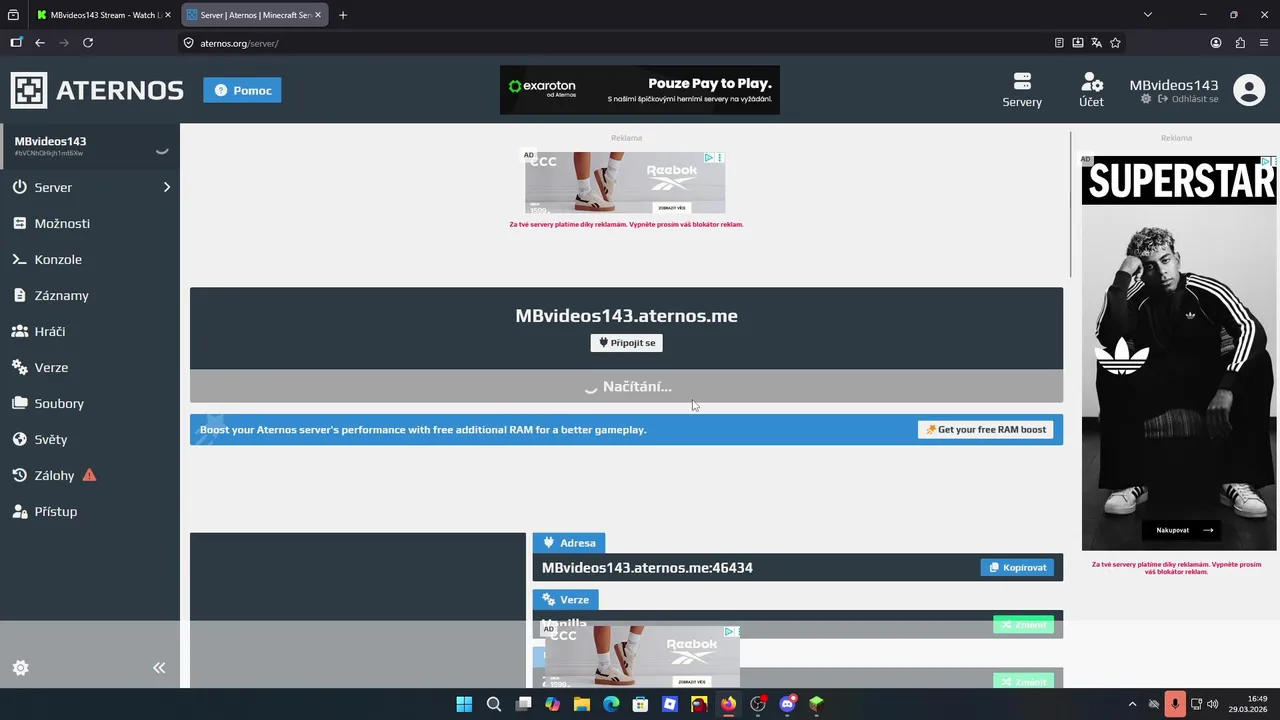
Task: Click the Adresa label tab
Action: click(x=568, y=543)
